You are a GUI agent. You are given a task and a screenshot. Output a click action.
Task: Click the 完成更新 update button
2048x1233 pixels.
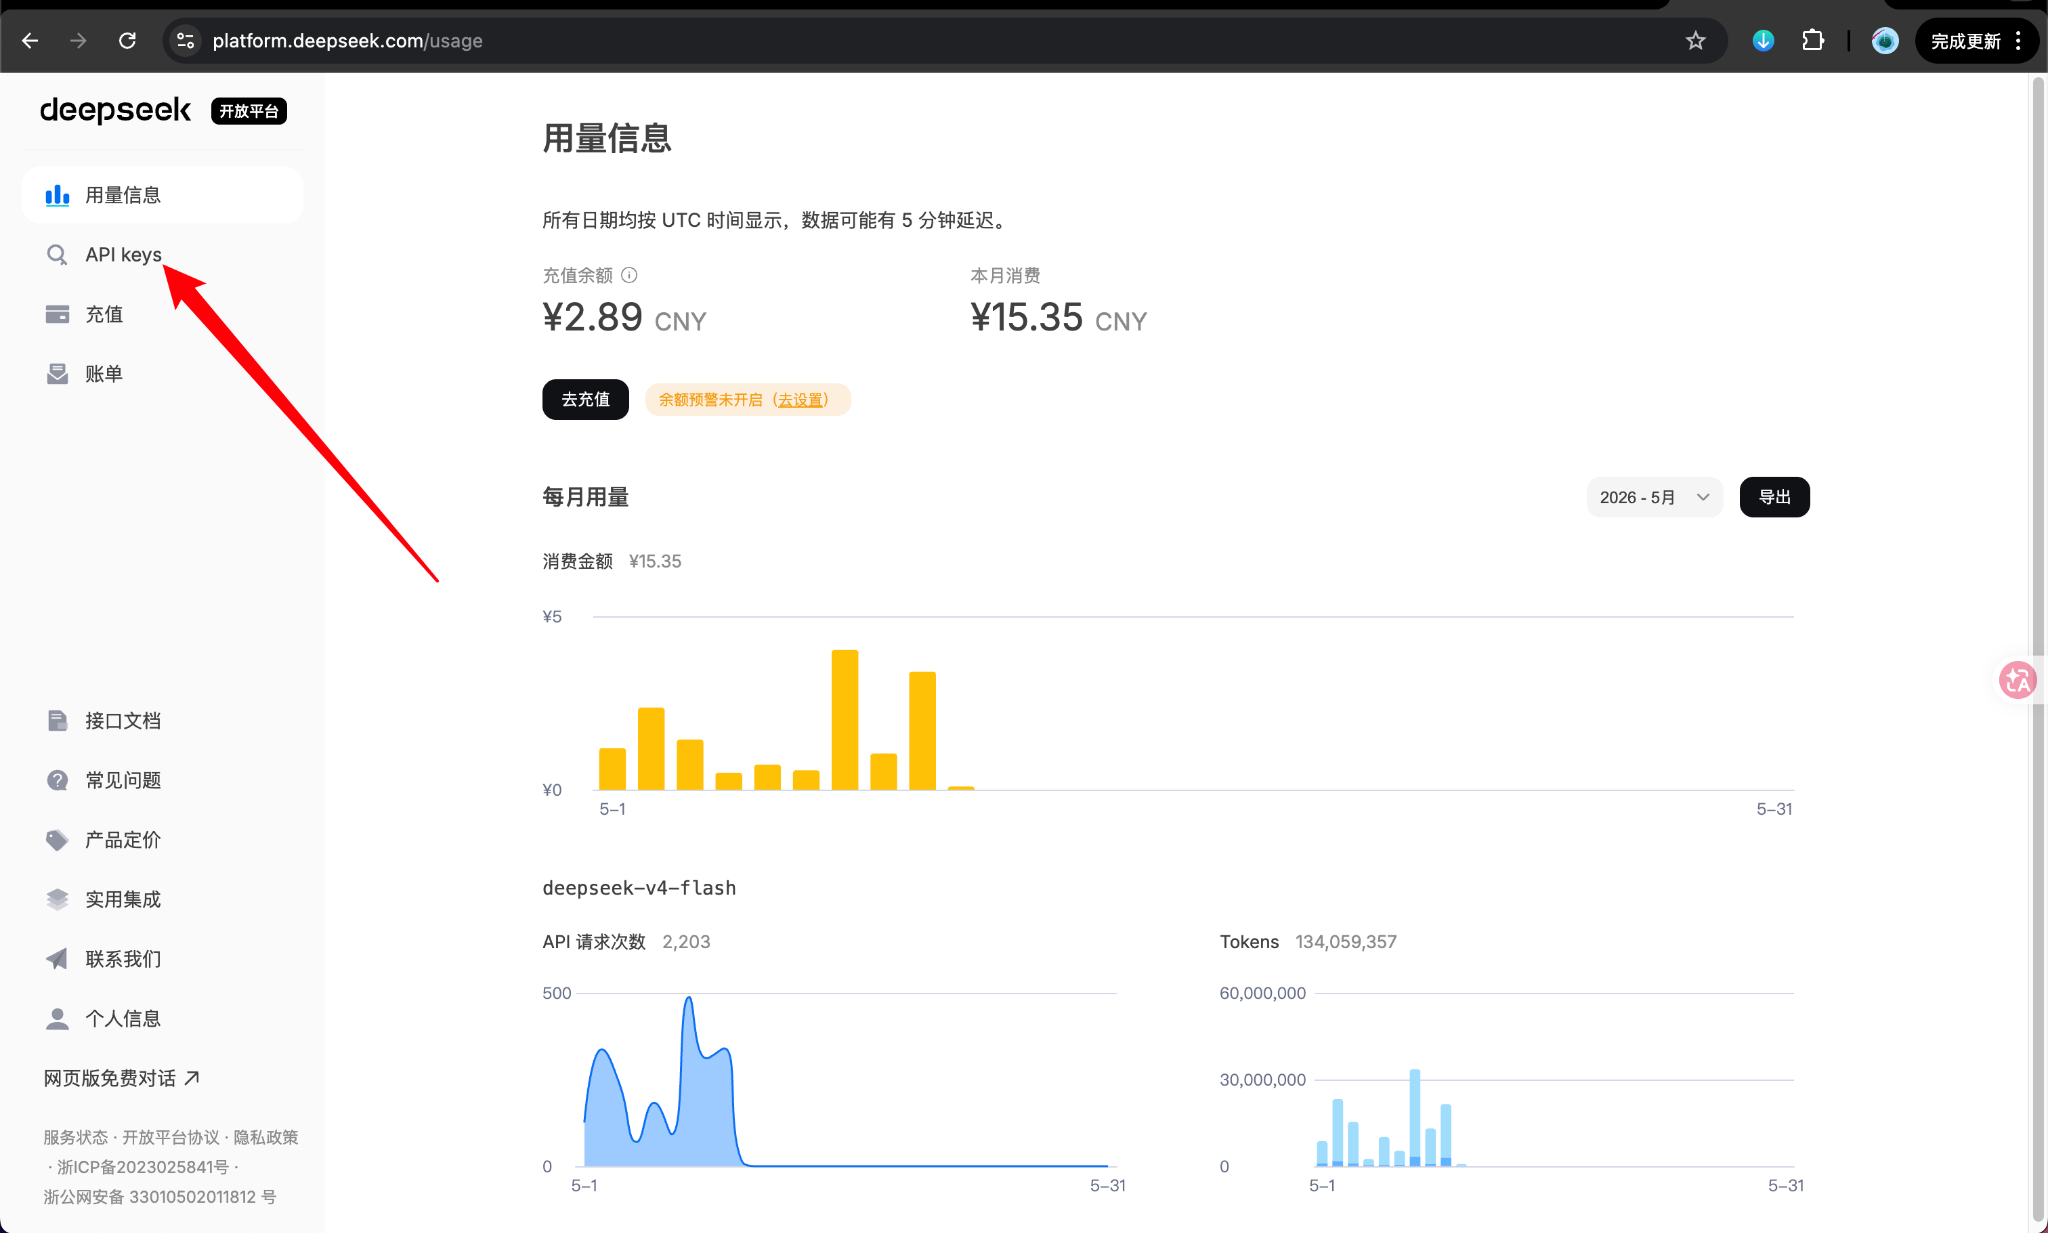[1965, 41]
